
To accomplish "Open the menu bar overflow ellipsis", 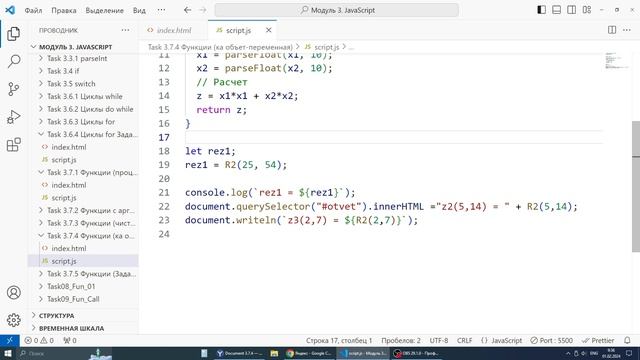I will pos(162,10).
